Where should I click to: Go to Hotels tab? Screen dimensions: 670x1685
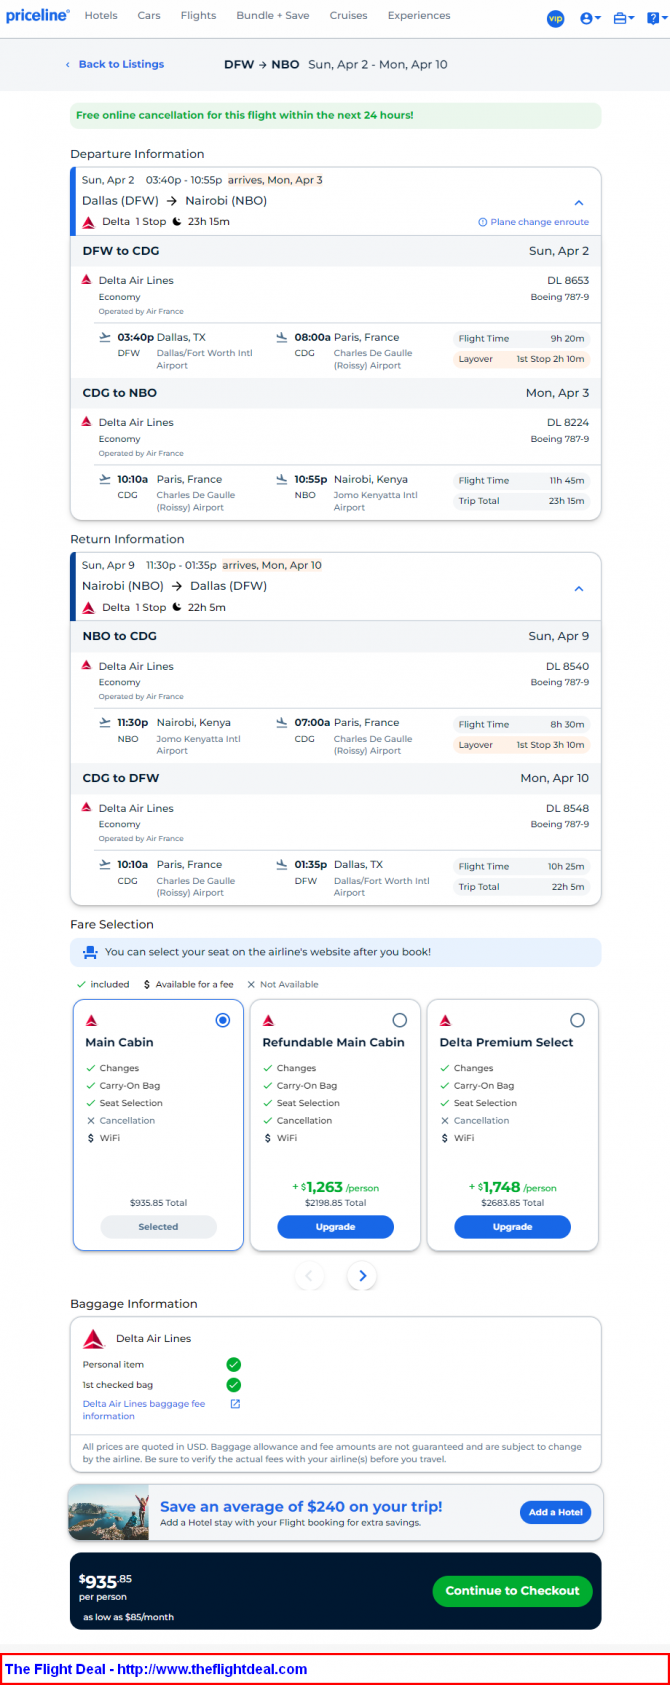pyautogui.click(x=101, y=16)
